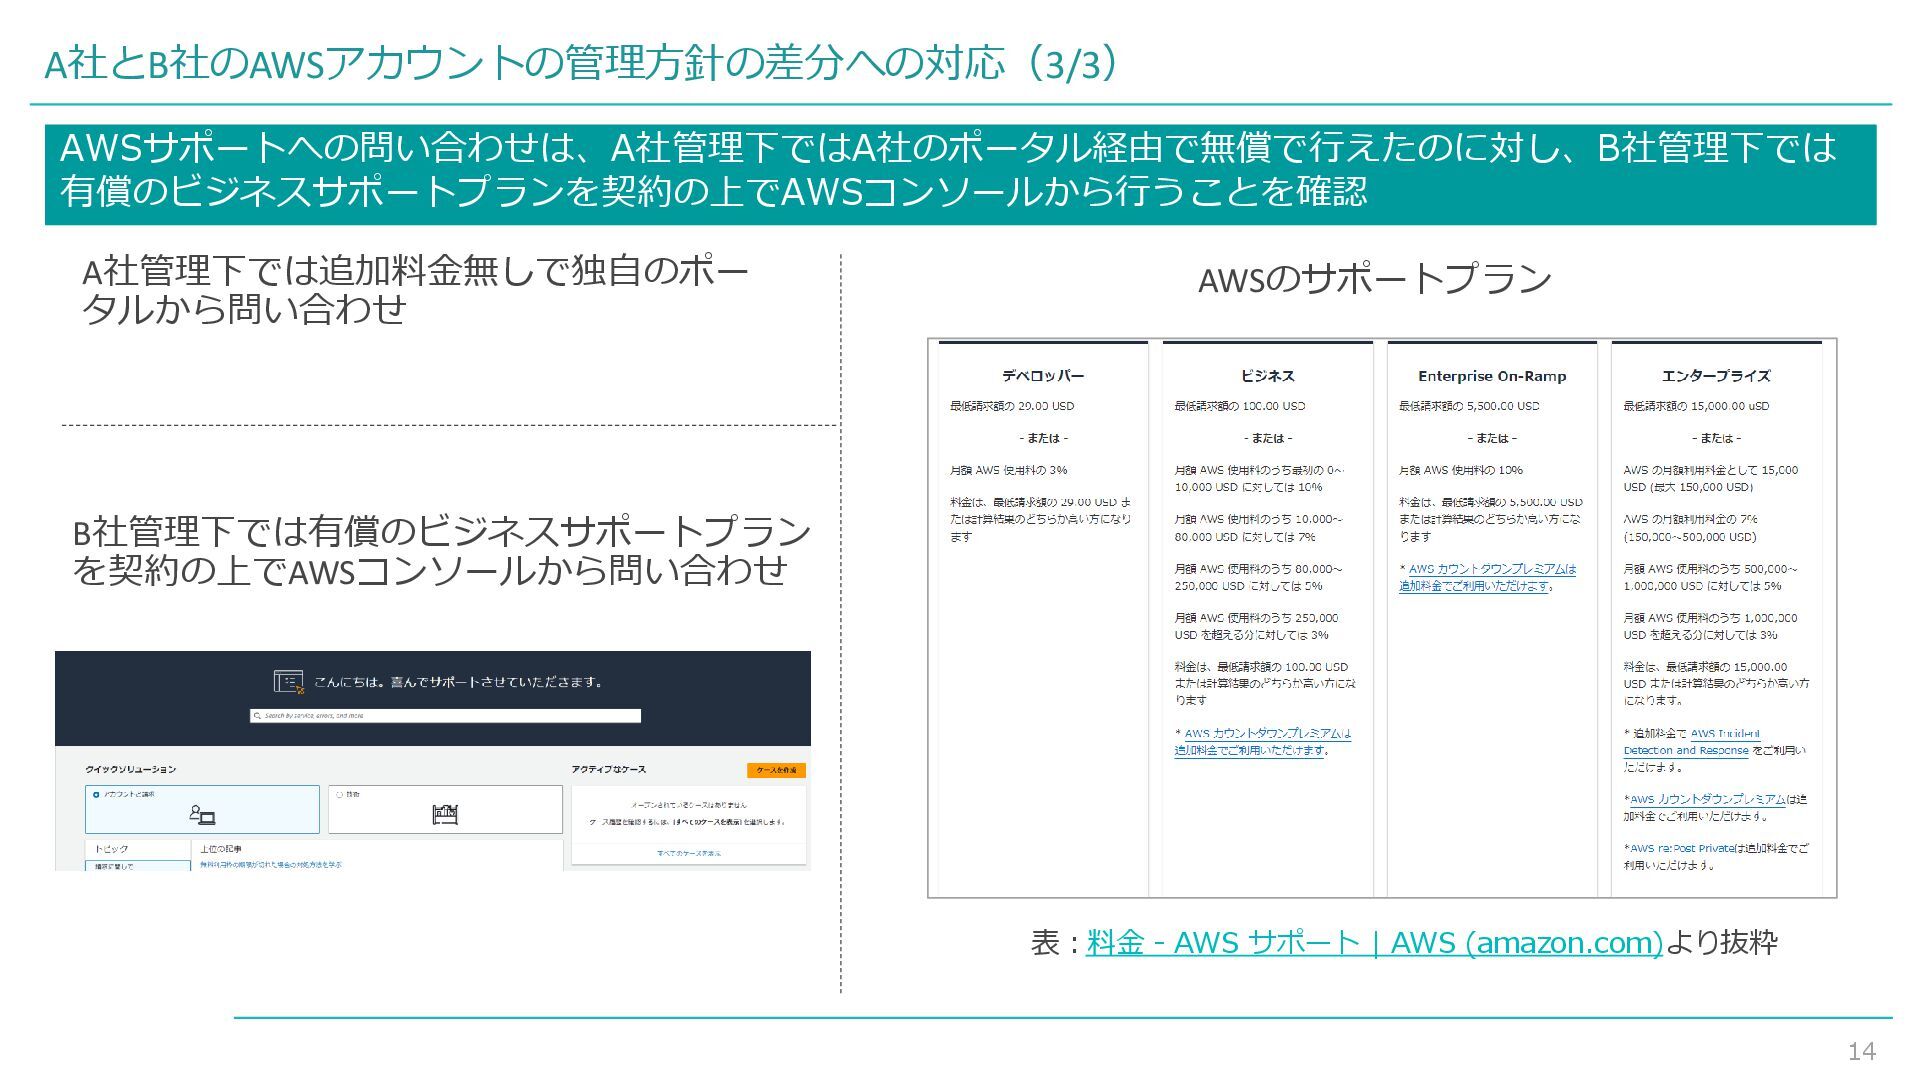Click the greeting こんにちは。喜んでサポートさせていただきます。

click(459, 682)
